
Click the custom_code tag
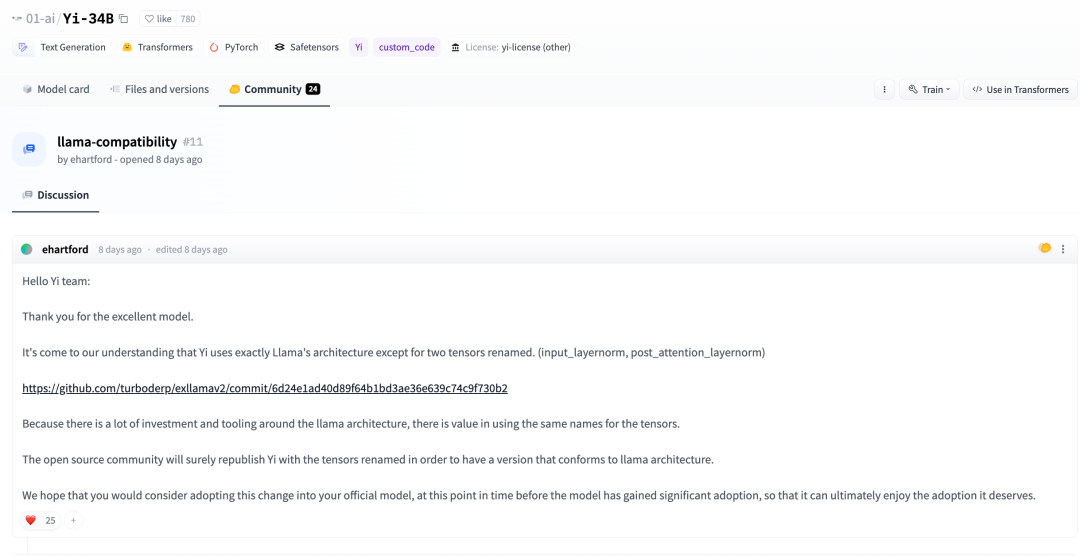[x=406, y=47]
